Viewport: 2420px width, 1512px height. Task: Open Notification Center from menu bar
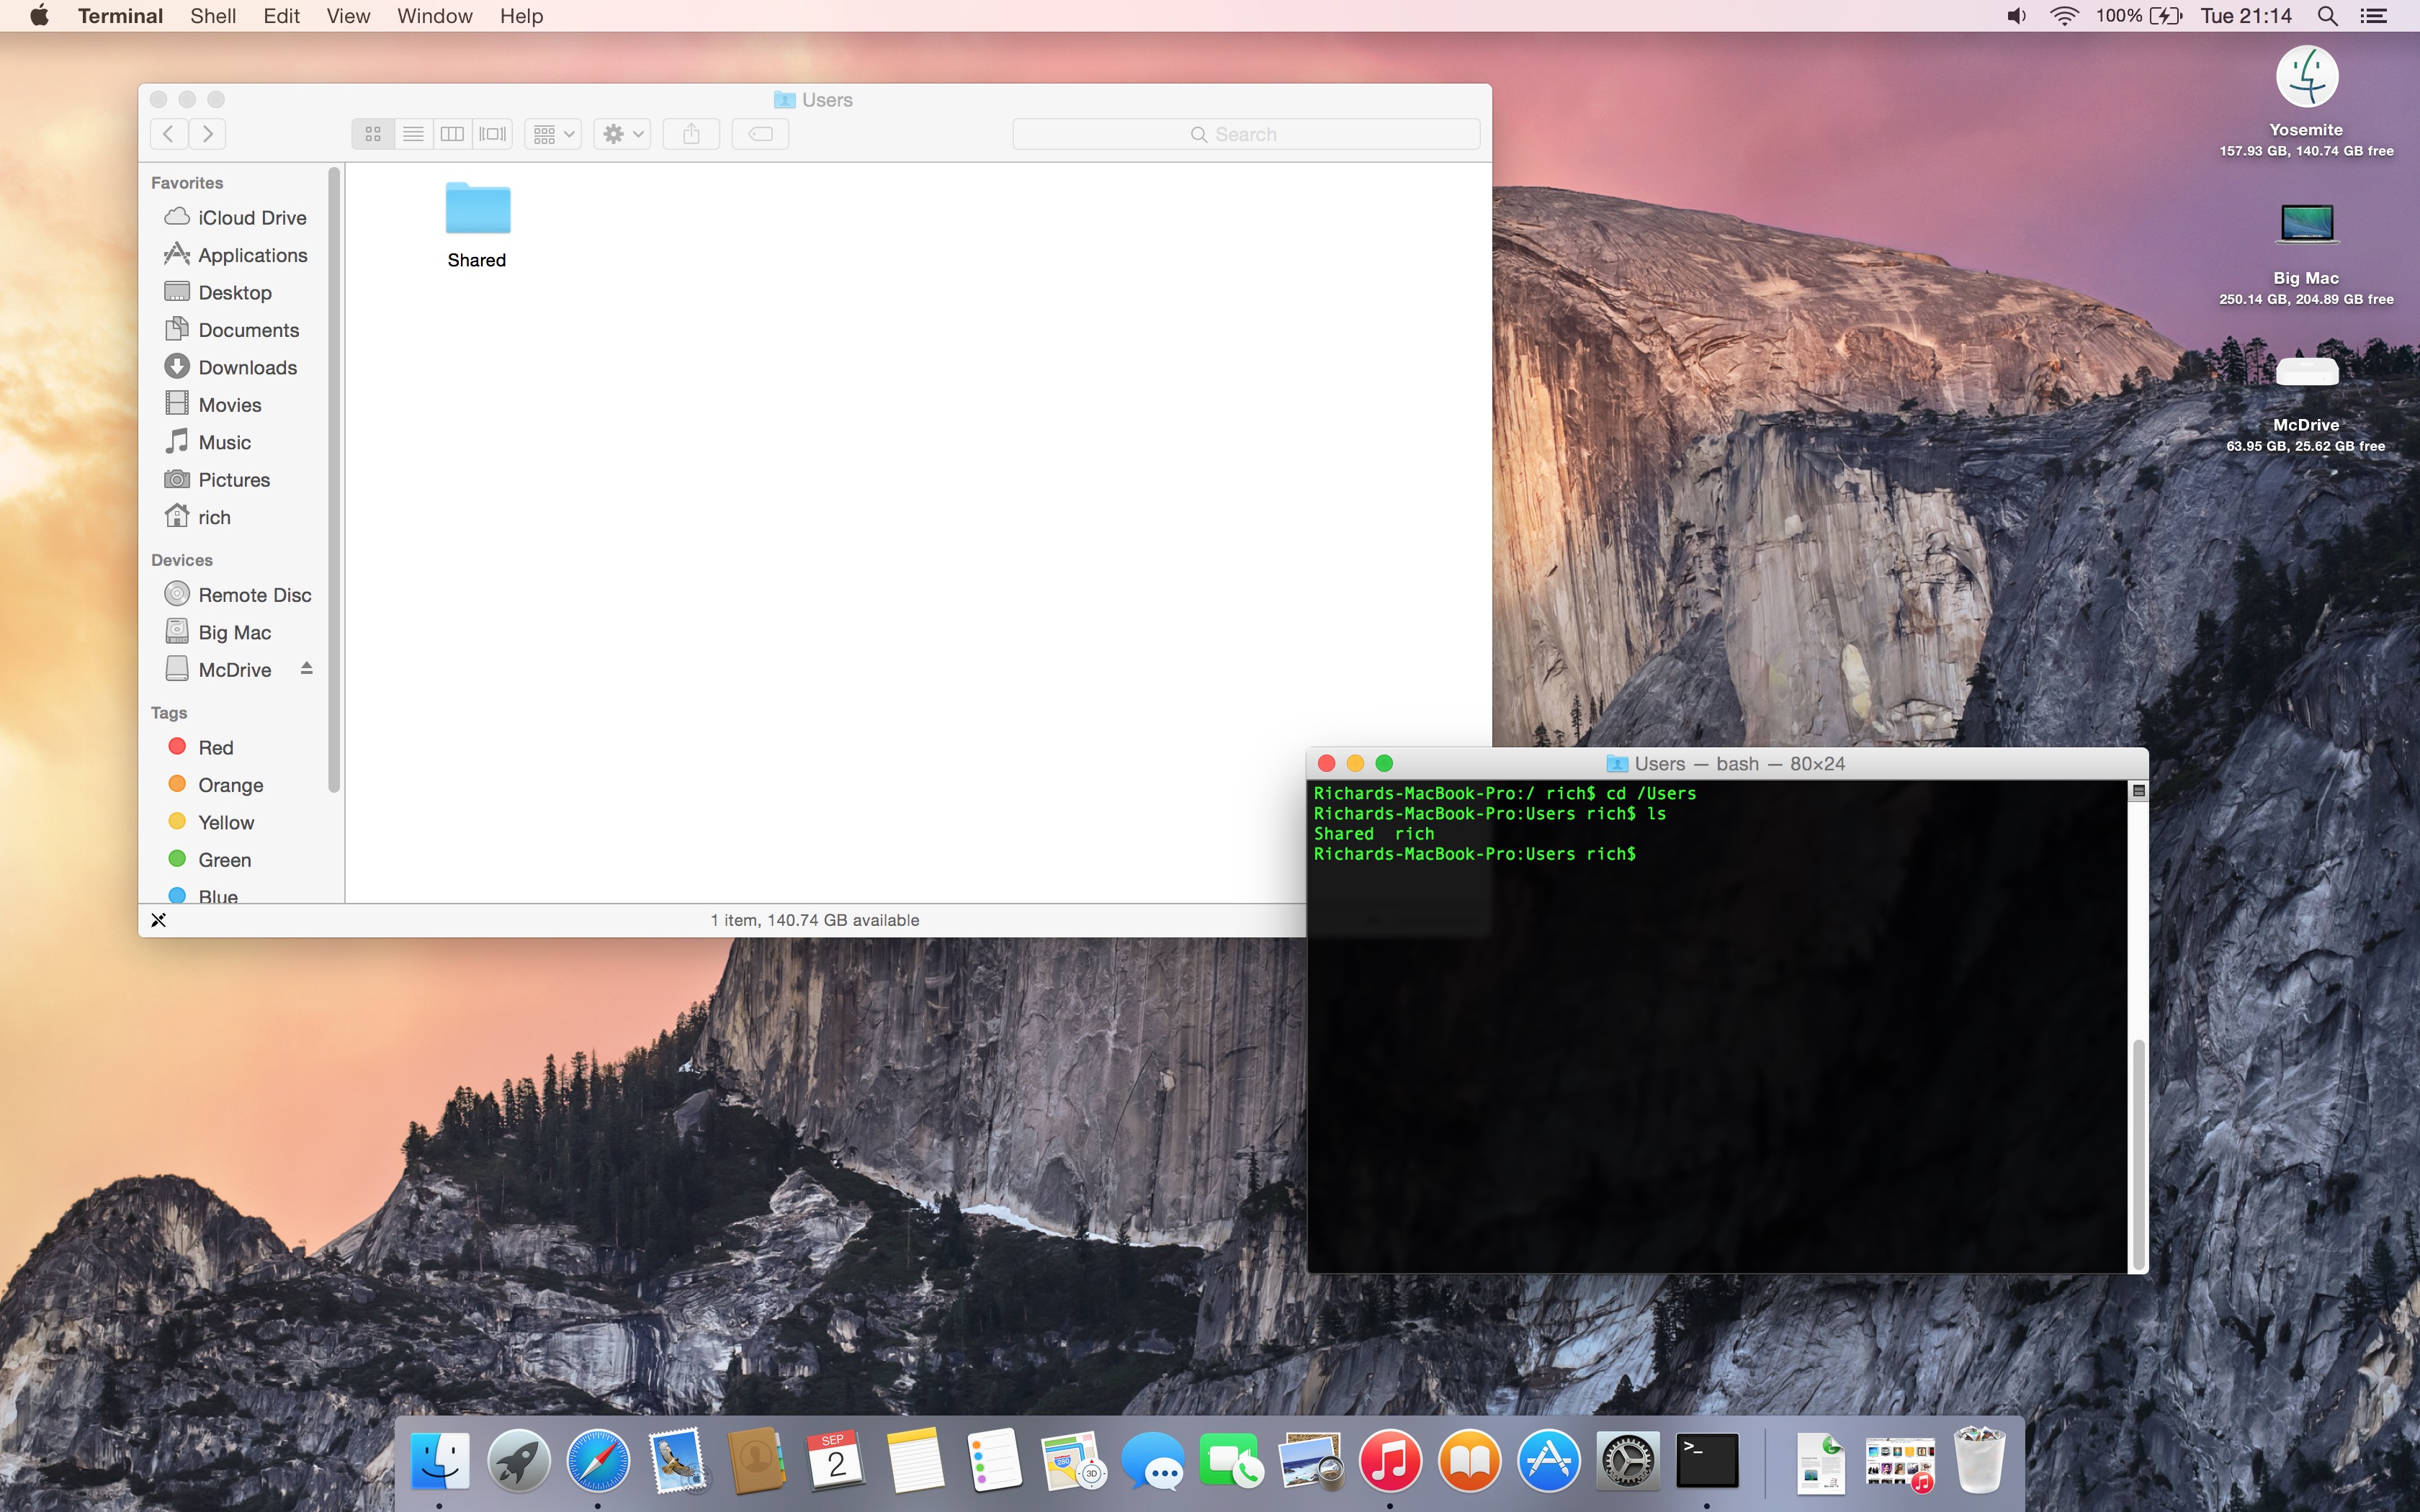click(x=2374, y=16)
